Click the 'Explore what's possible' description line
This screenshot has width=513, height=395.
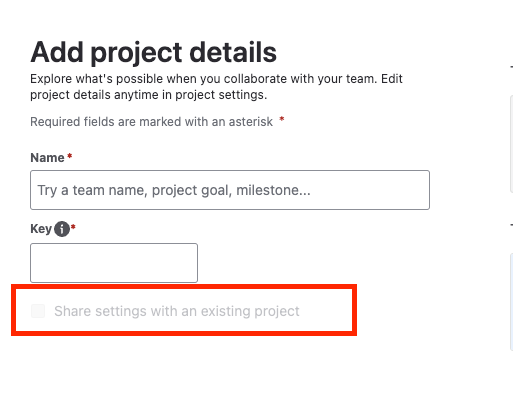pos(216,79)
